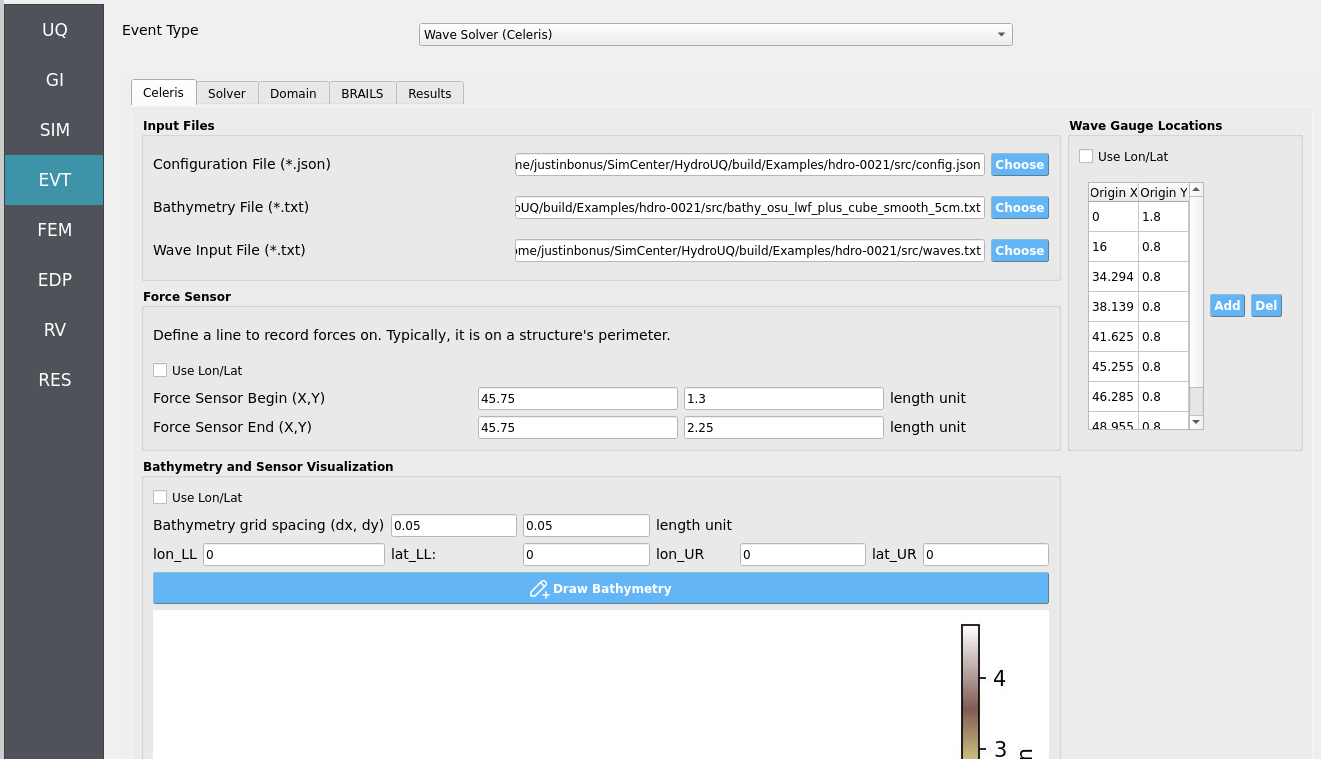Select Origin Y cell with value 1.8
Viewport: 1321px width, 759px height.
click(x=1163, y=216)
